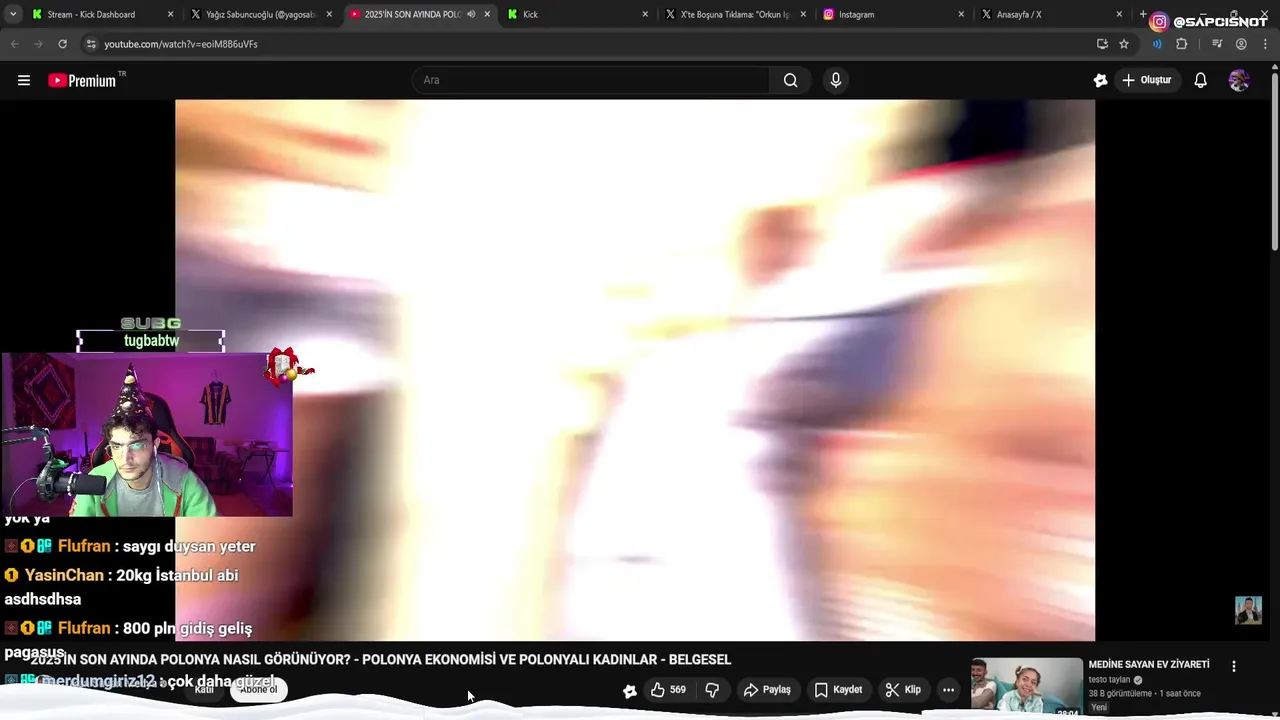The height and width of the screenshot is (720, 1280).
Task: Go forward in browser history
Action: pyautogui.click(x=38, y=44)
